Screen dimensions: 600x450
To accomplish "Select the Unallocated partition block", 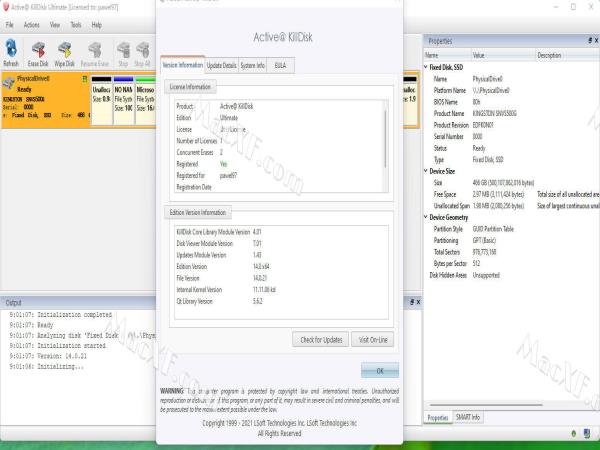I will (101, 101).
